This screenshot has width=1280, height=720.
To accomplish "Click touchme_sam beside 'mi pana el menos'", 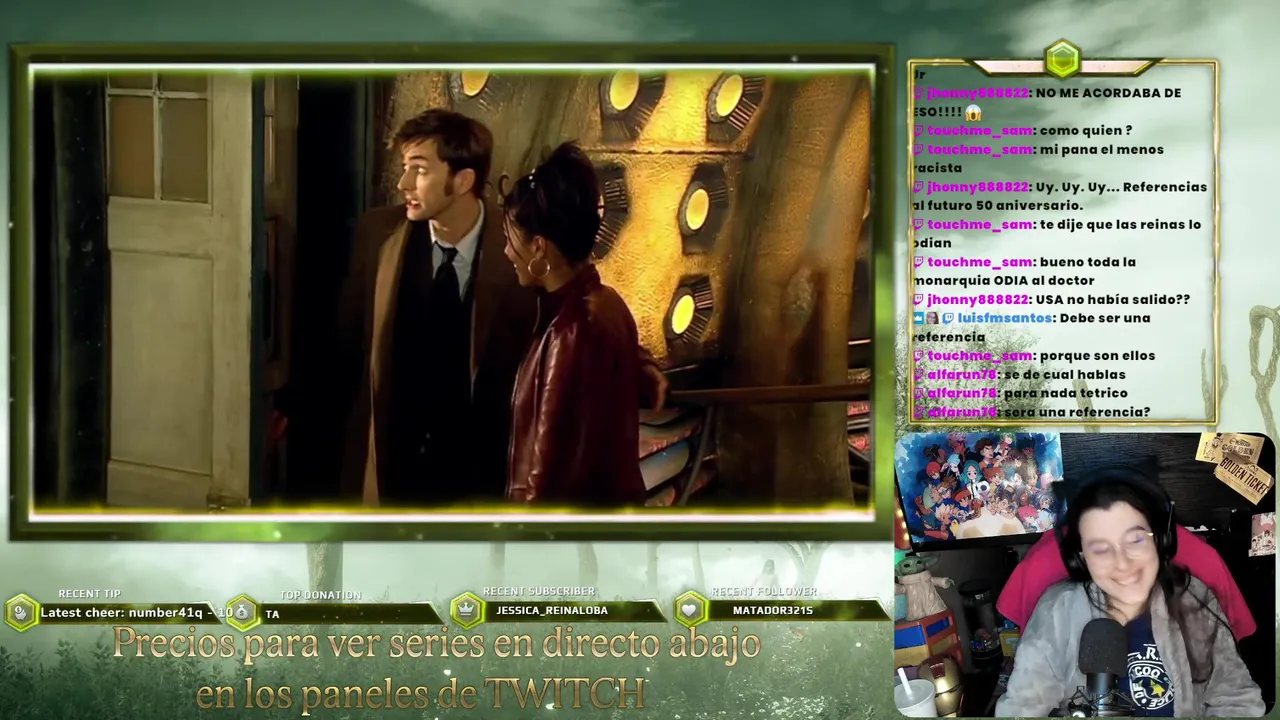I will click(x=979, y=150).
